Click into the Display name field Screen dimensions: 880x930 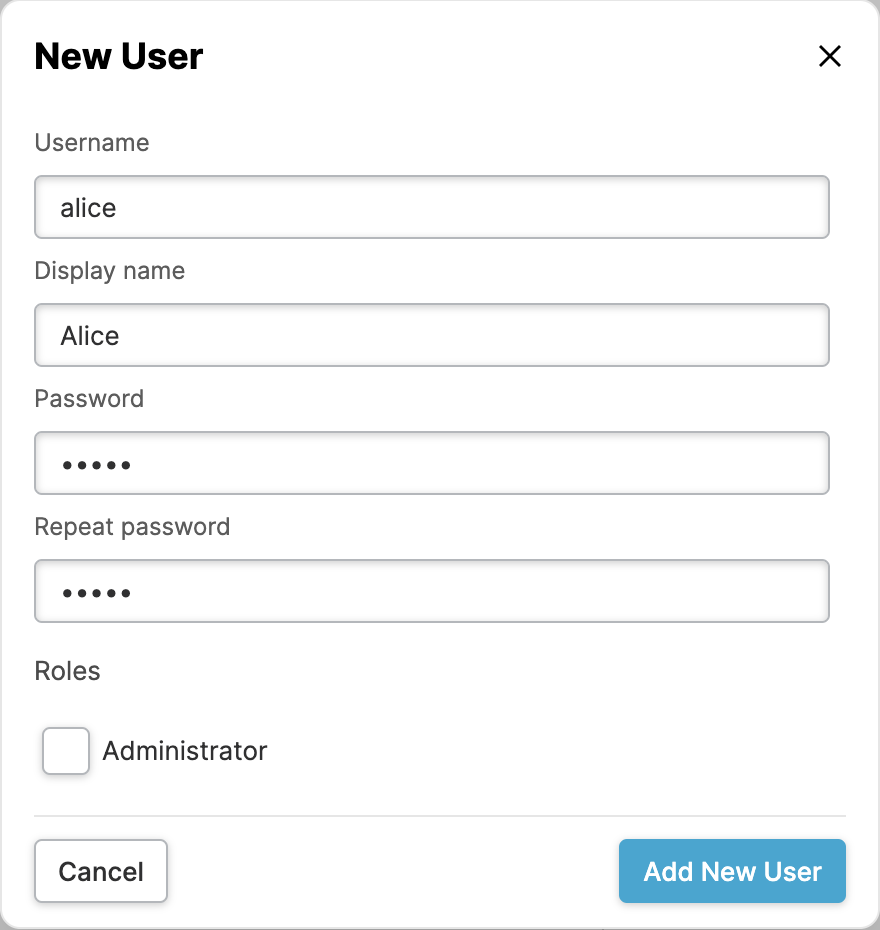[432, 336]
